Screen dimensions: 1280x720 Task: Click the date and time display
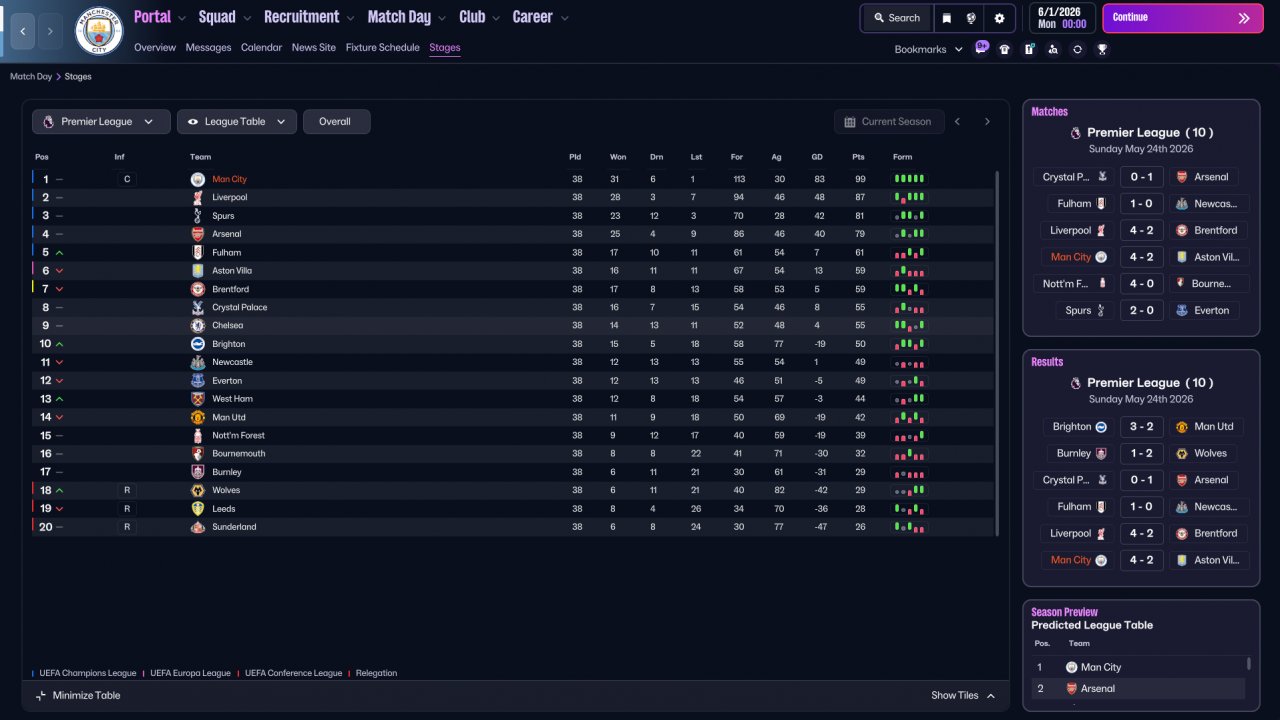1061,18
